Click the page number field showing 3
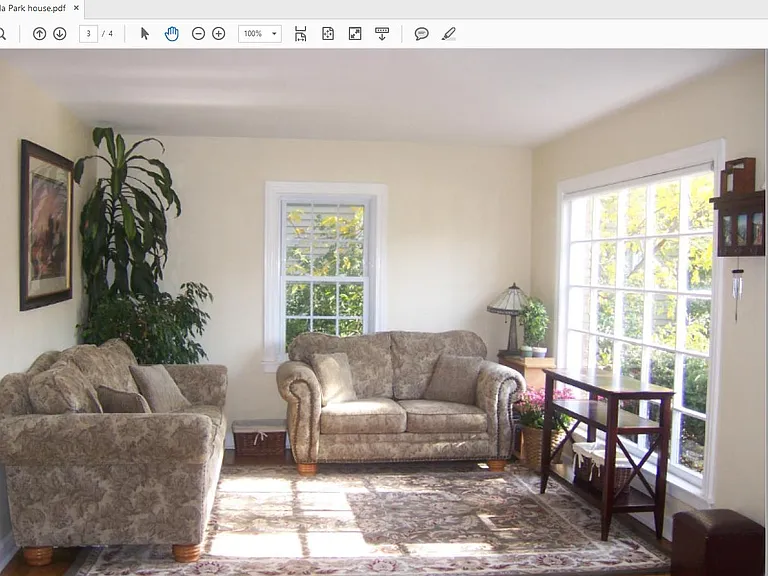This screenshot has width=768, height=576. (88, 34)
